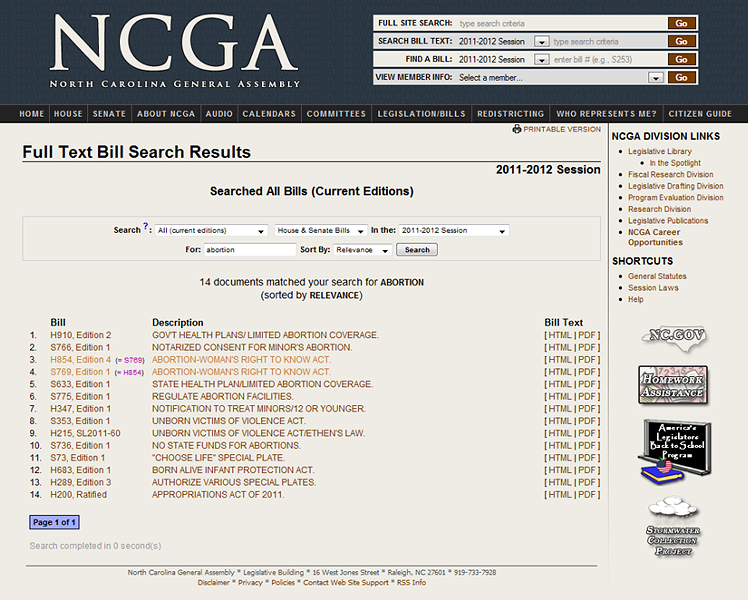Click the enter bill number field
Screen dimensions: 748x600
608,60
